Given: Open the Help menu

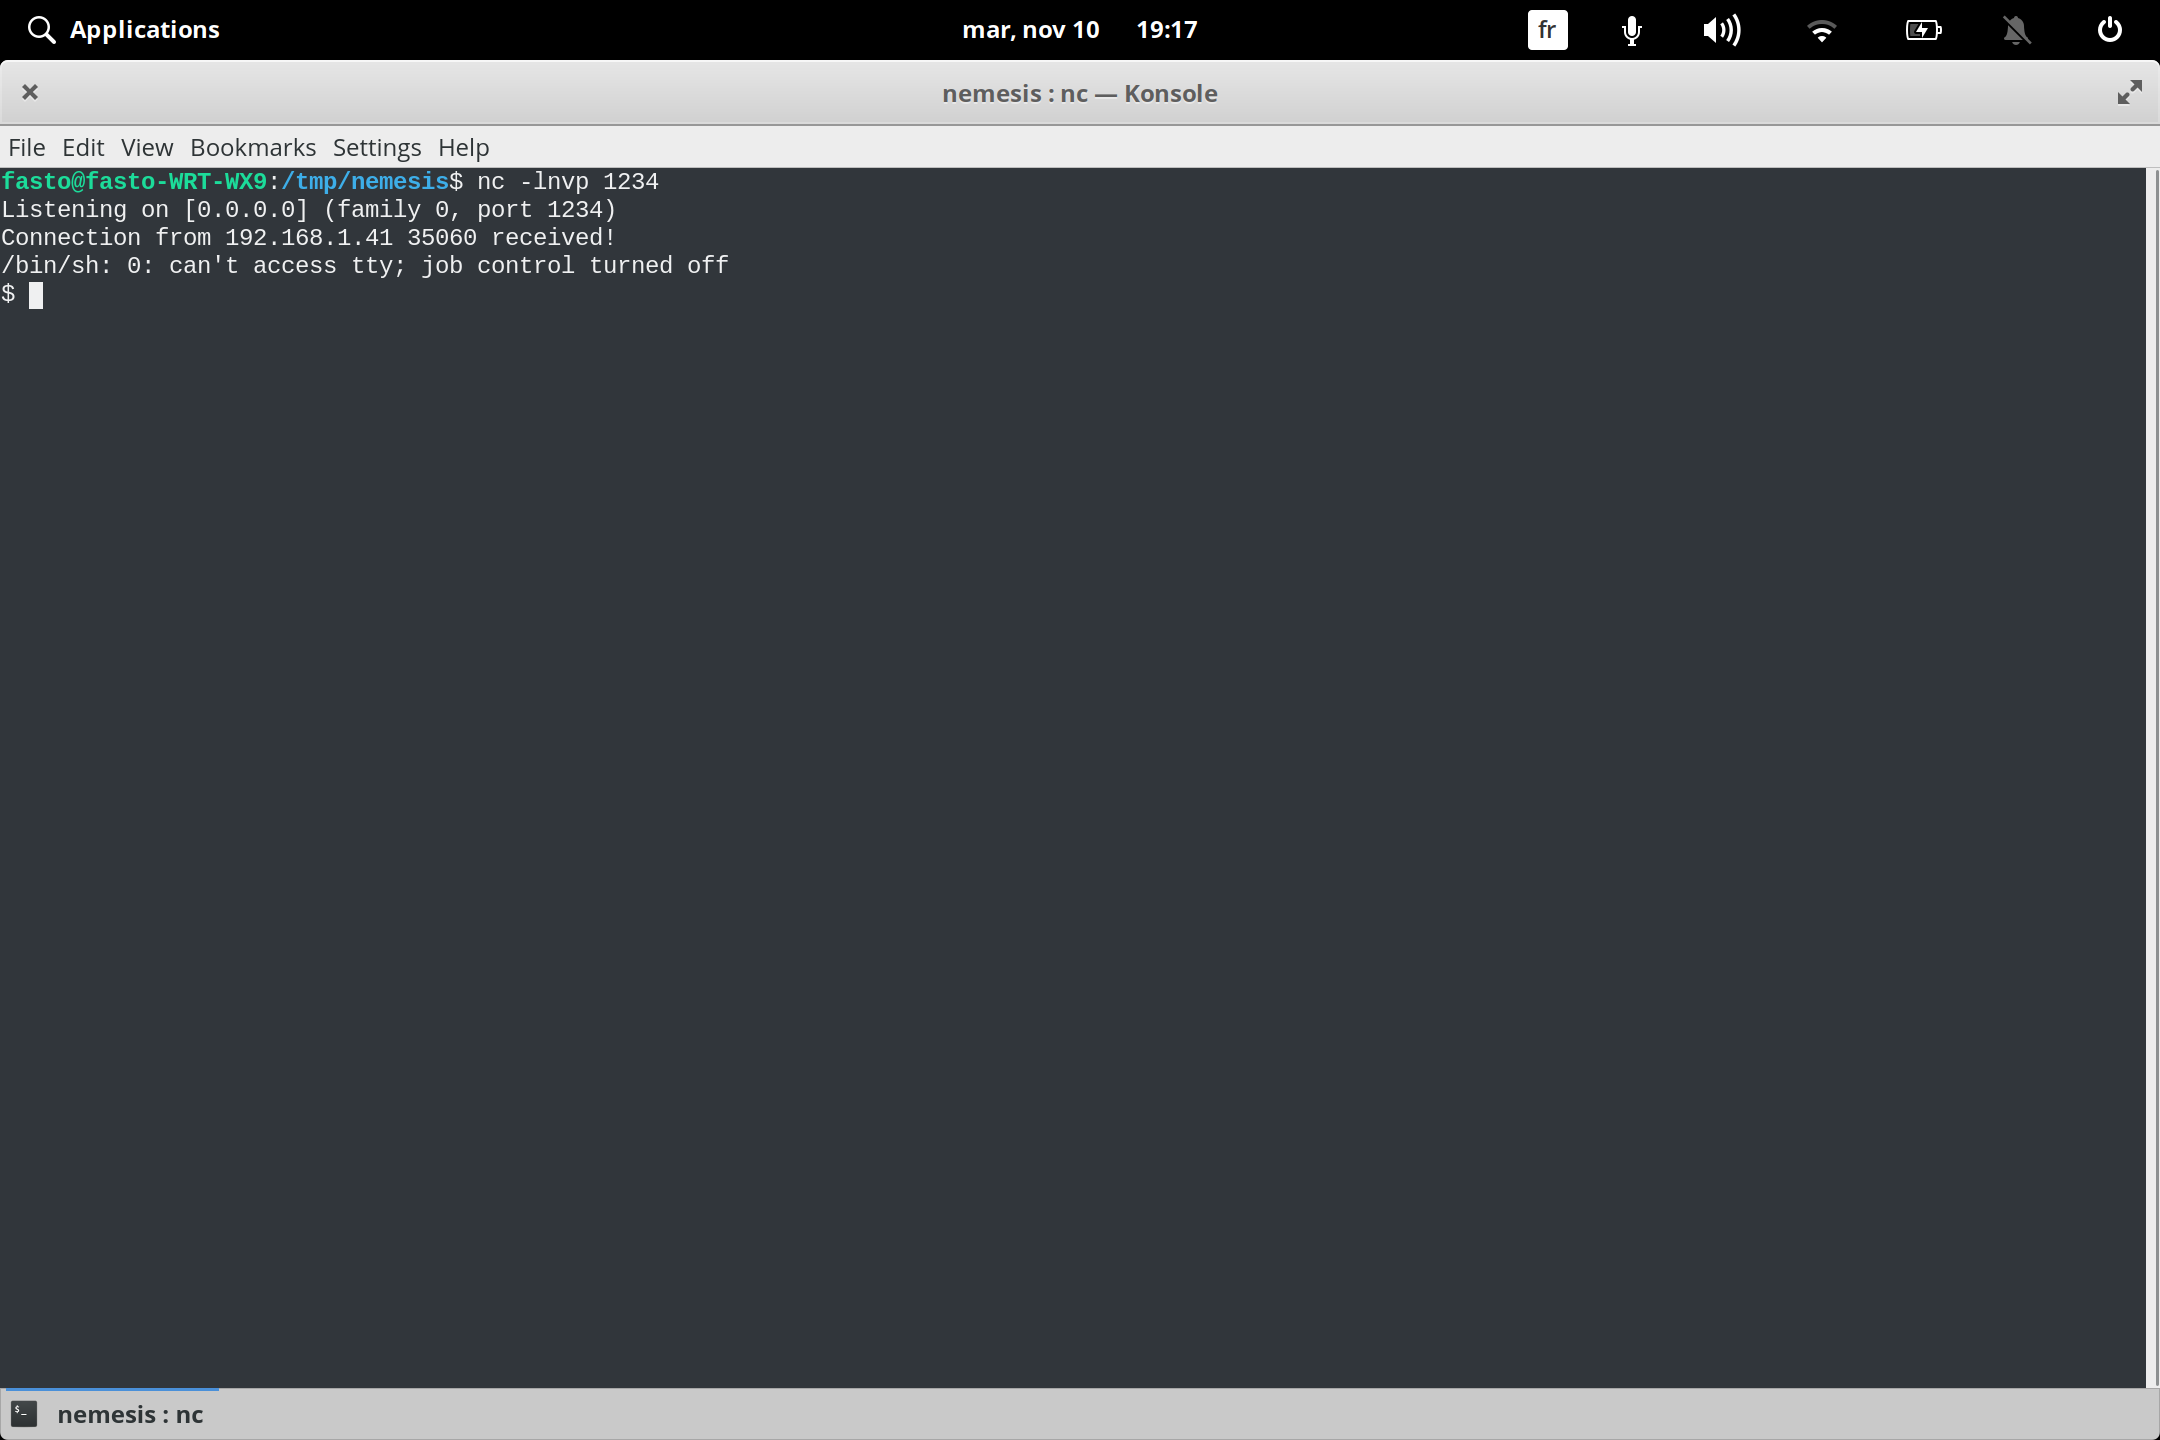Looking at the screenshot, I should pyautogui.click(x=462, y=147).
